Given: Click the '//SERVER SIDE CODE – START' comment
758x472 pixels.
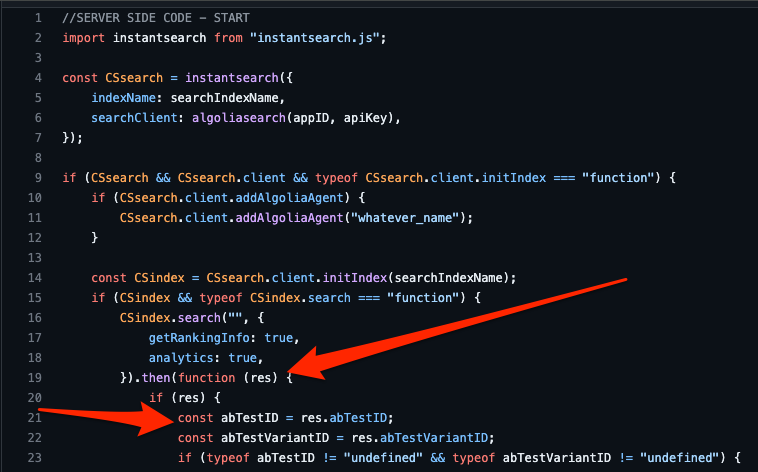Looking at the screenshot, I should 156,18.
